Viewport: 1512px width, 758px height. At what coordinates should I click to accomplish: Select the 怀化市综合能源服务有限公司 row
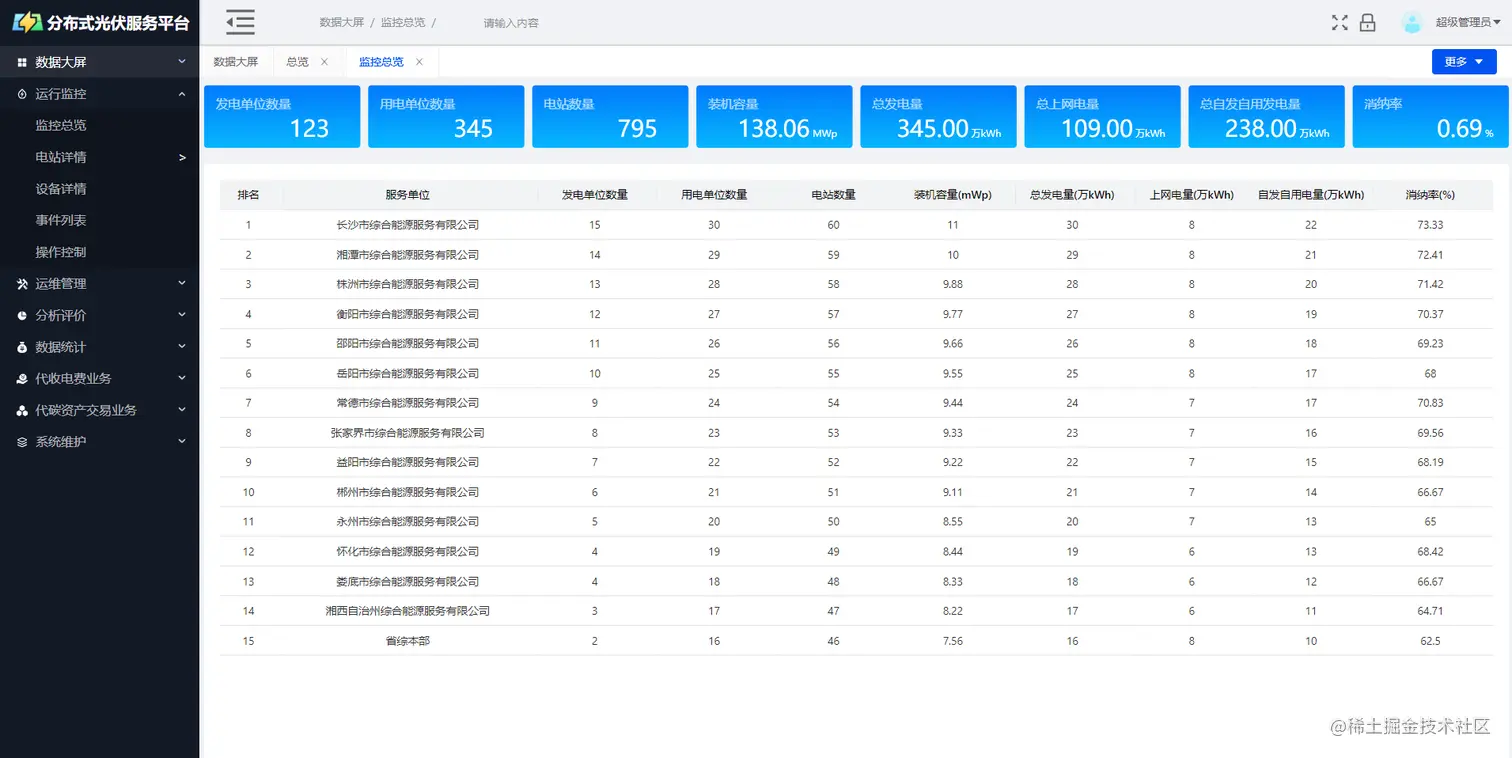pos(856,551)
